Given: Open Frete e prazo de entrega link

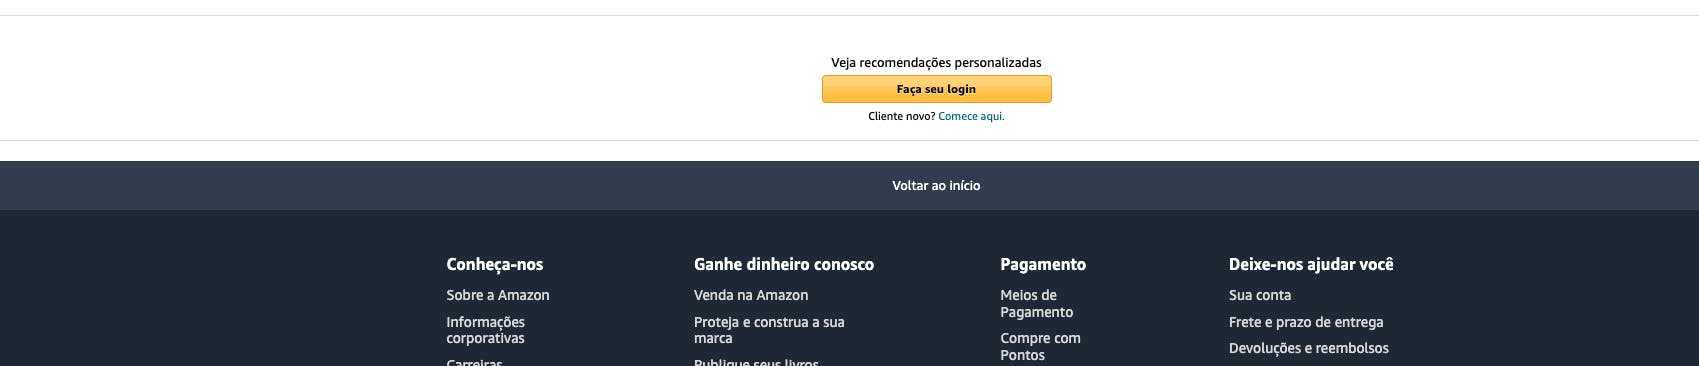Looking at the screenshot, I should pyautogui.click(x=1306, y=322).
